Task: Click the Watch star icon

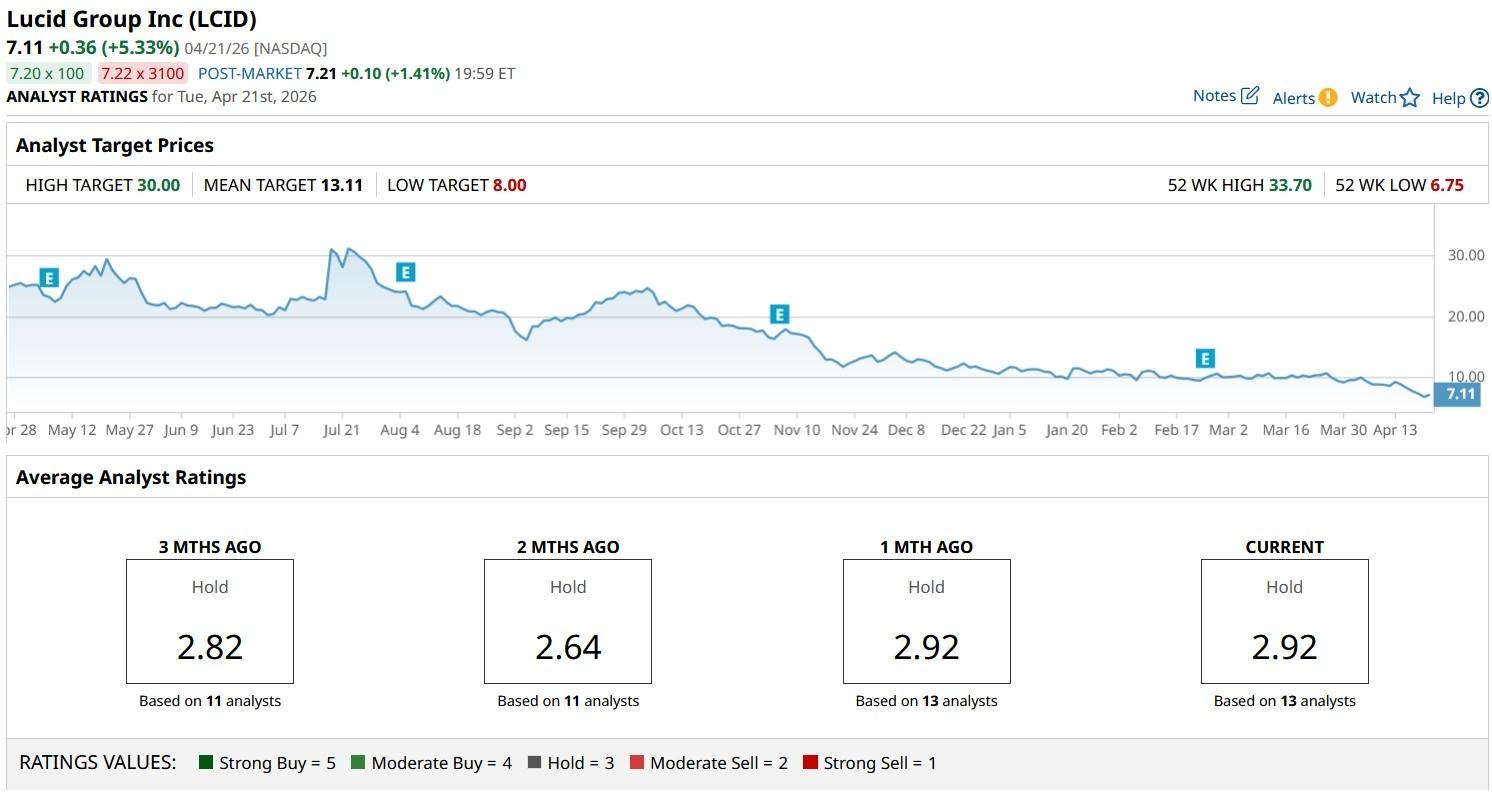Action: click(x=1410, y=97)
